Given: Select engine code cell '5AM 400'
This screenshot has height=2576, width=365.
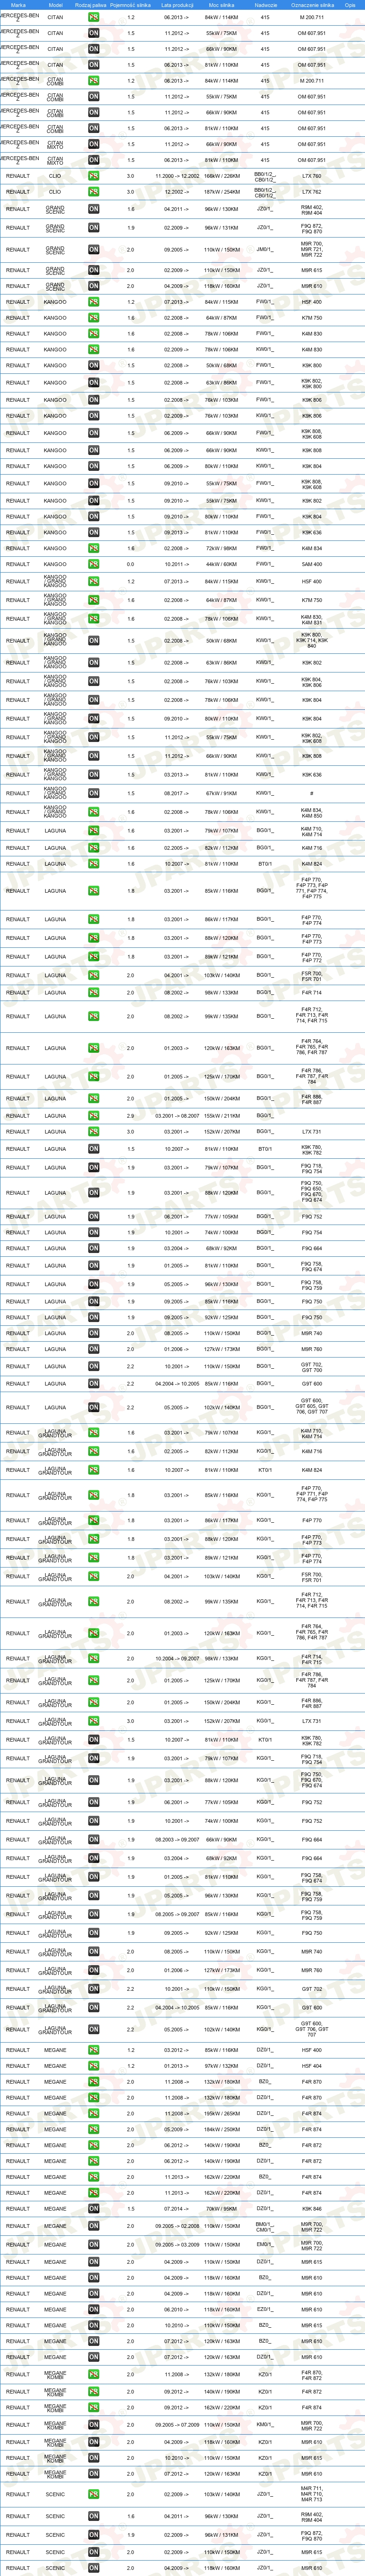Looking at the screenshot, I should [x=312, y=565].
